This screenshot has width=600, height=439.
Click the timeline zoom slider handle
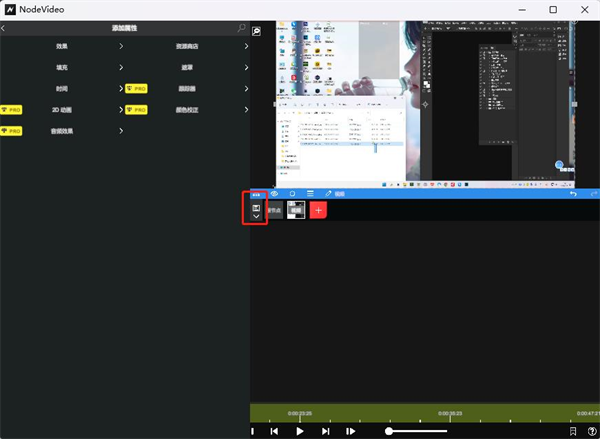(390, 431)
